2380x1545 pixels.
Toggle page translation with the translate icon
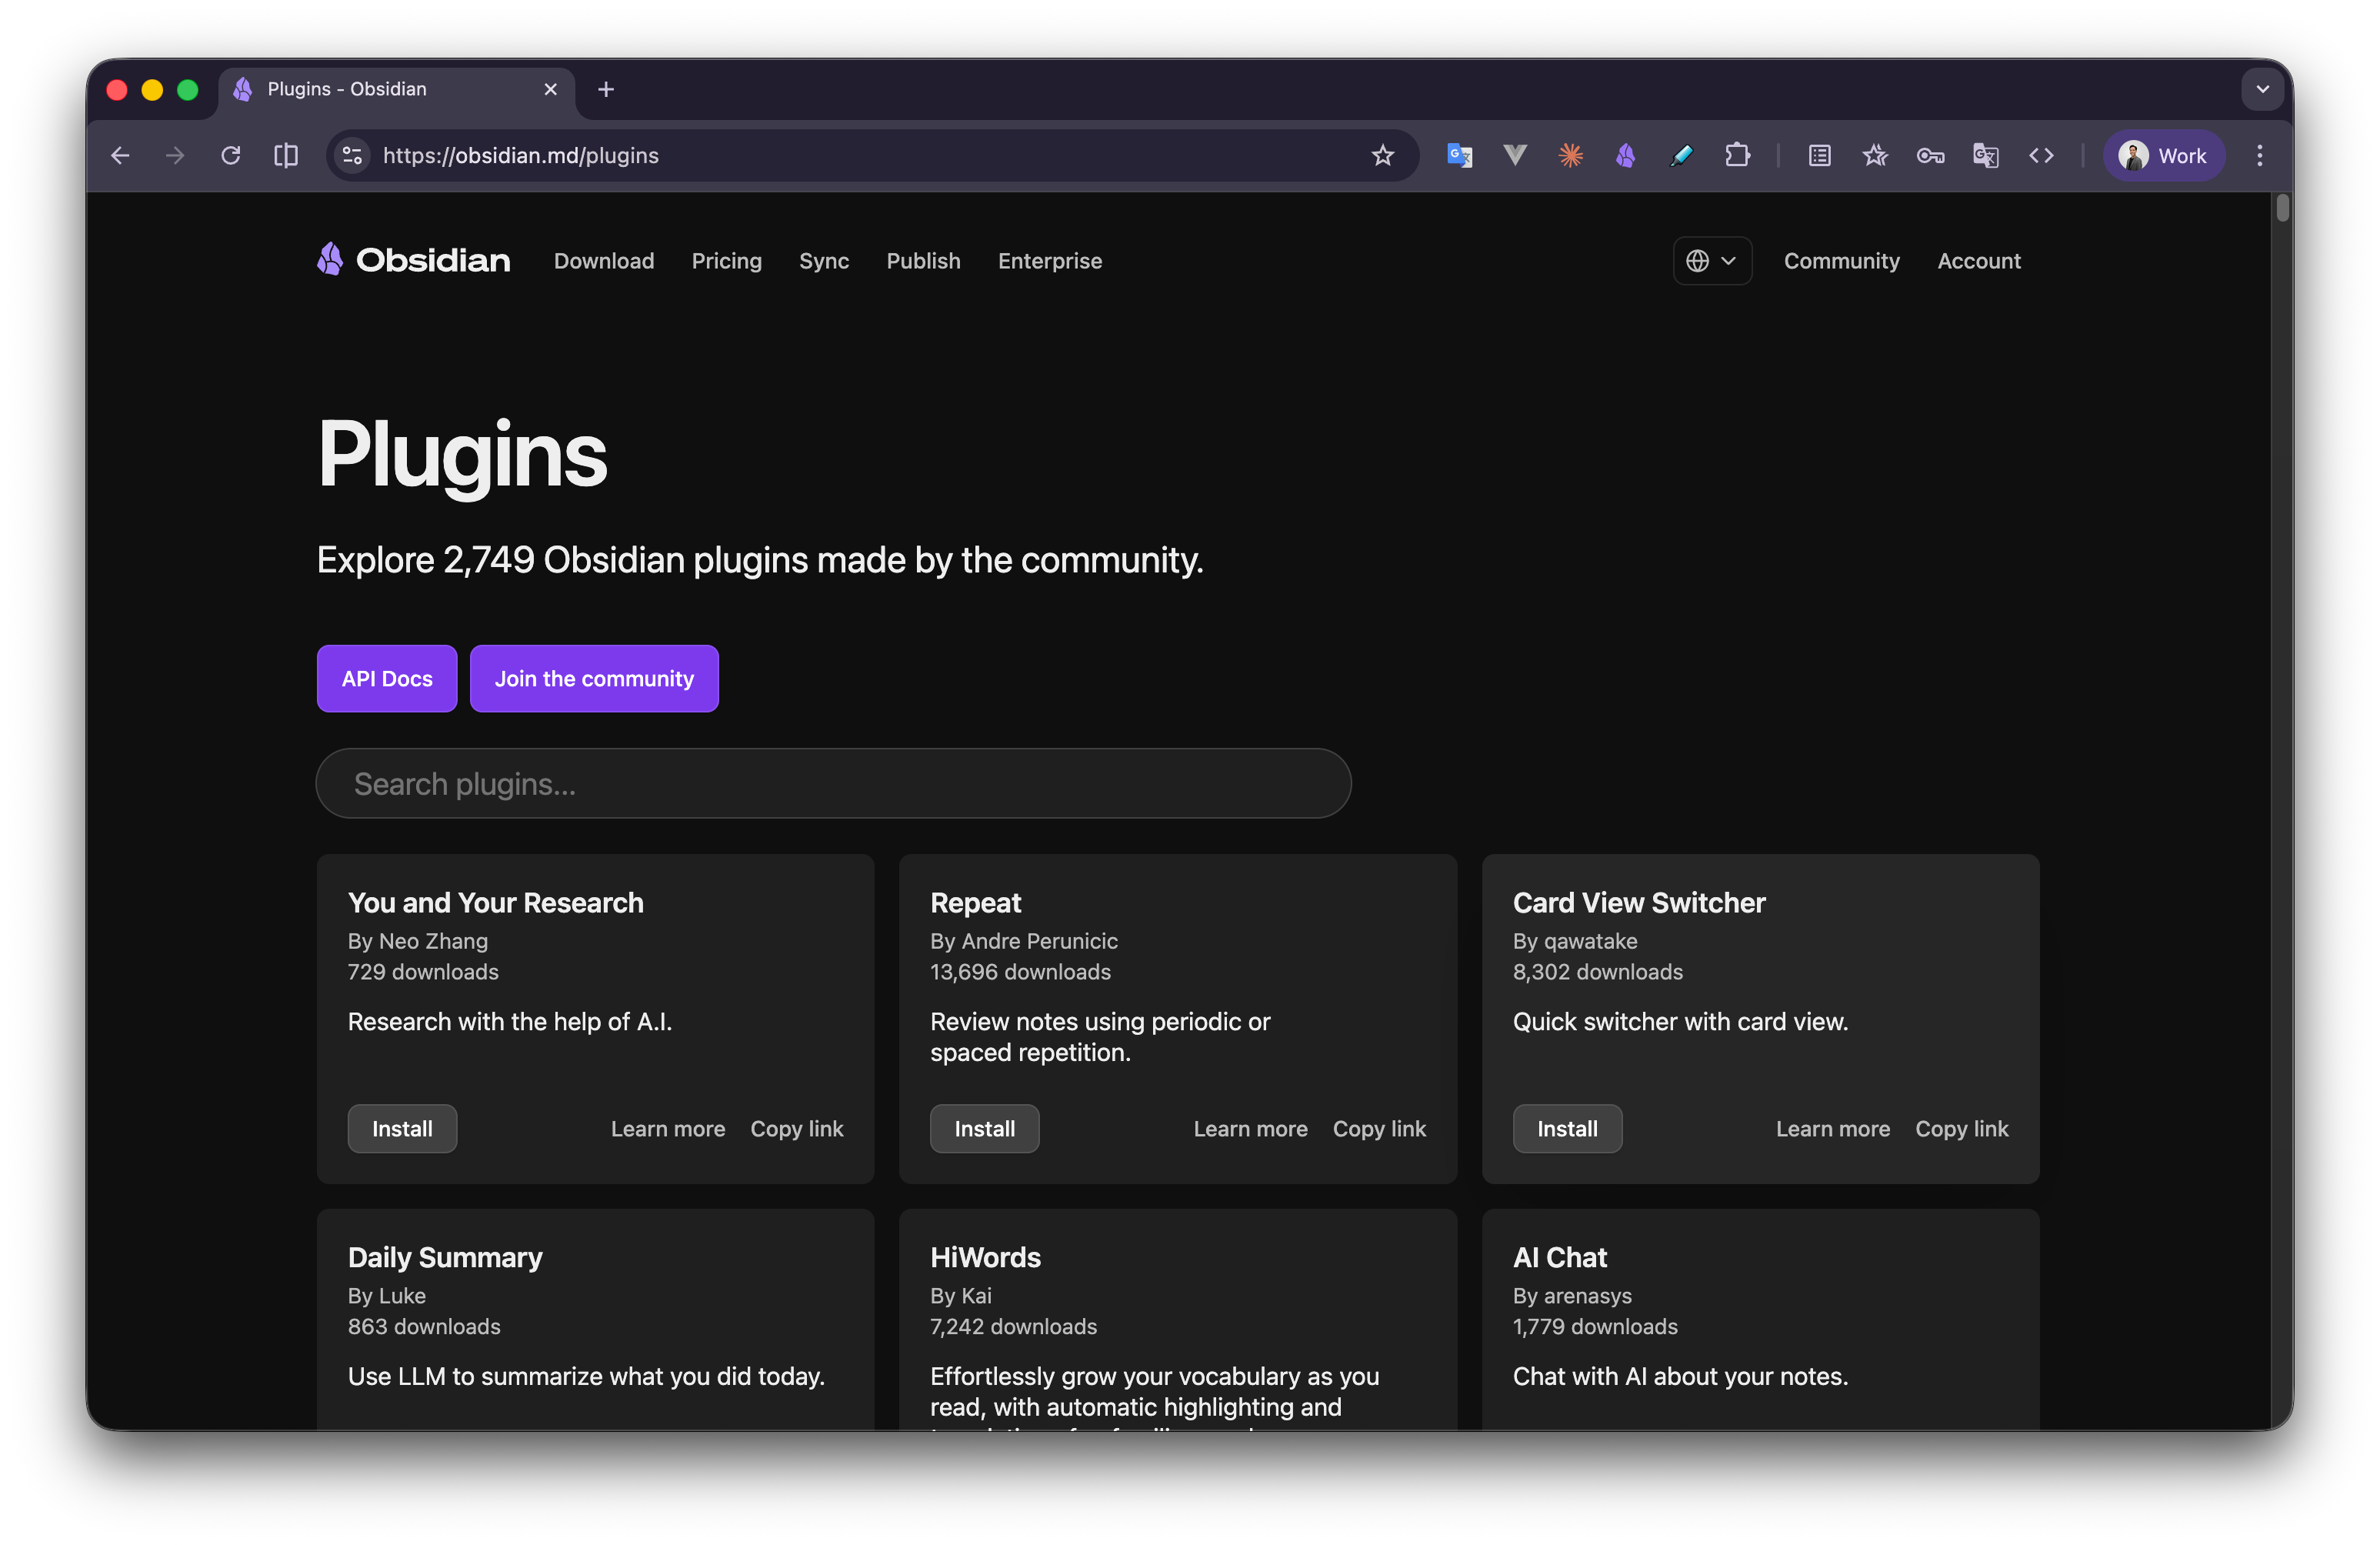tap(1985, 155)
